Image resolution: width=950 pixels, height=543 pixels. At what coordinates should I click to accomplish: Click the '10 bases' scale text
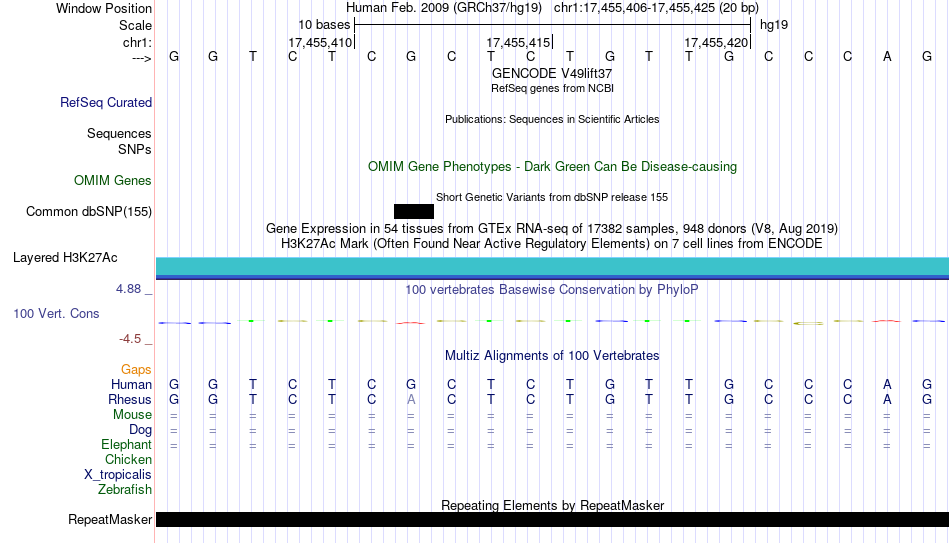324,25
